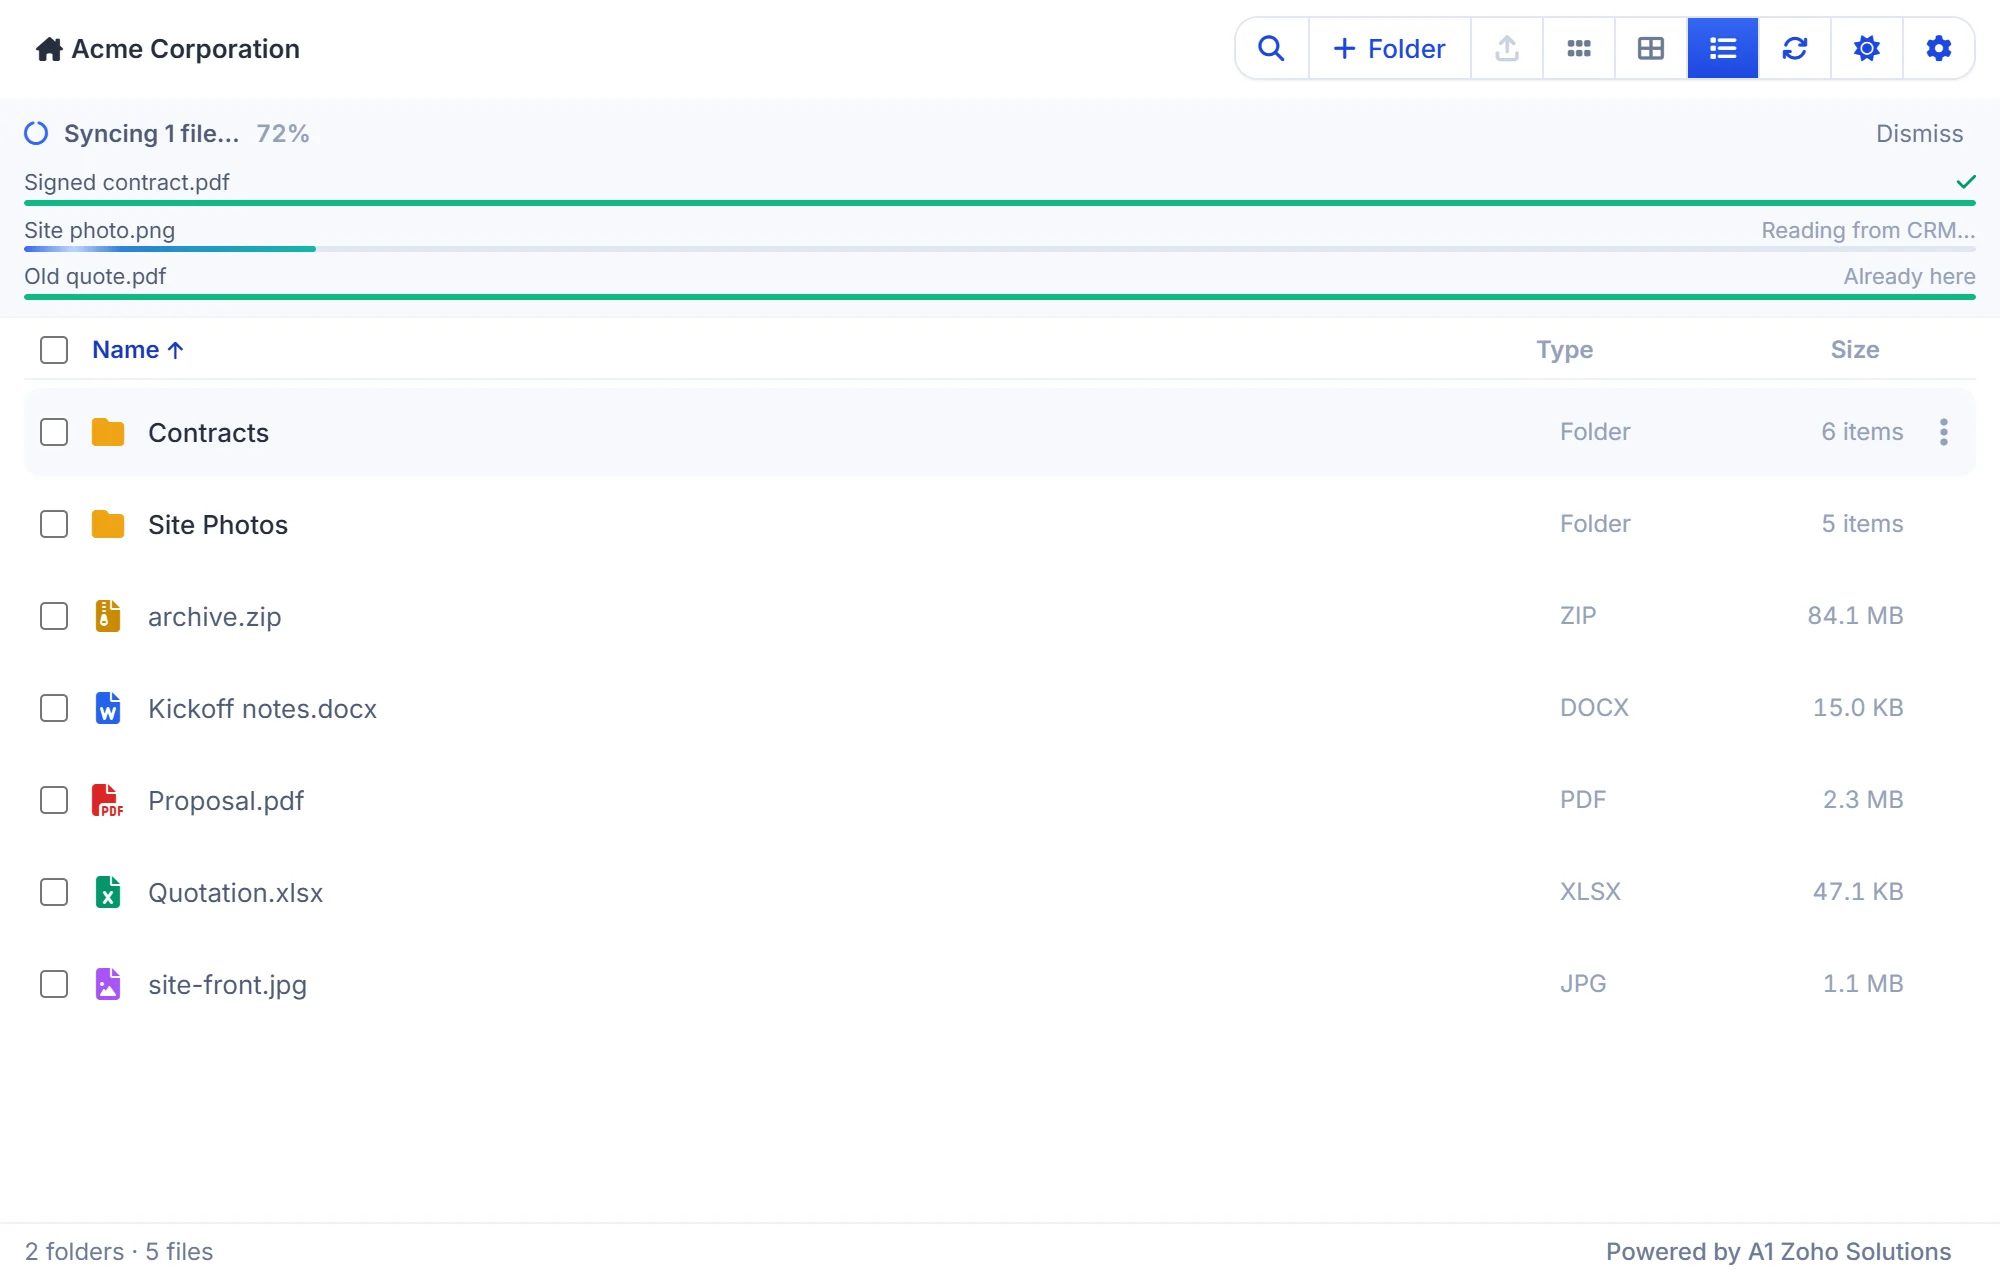Click the image icon for site-front.jpg
This screenshot has height=1280, width=2000.
tap(108, 984)
